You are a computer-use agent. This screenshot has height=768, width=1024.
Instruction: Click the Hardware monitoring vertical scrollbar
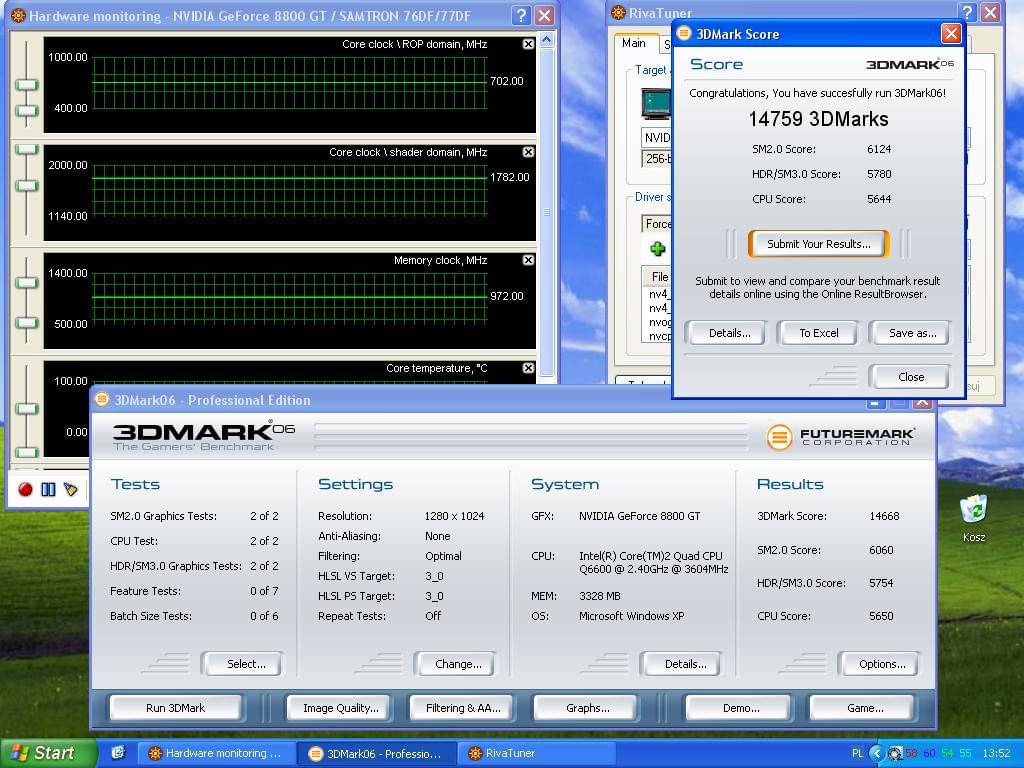547,212
